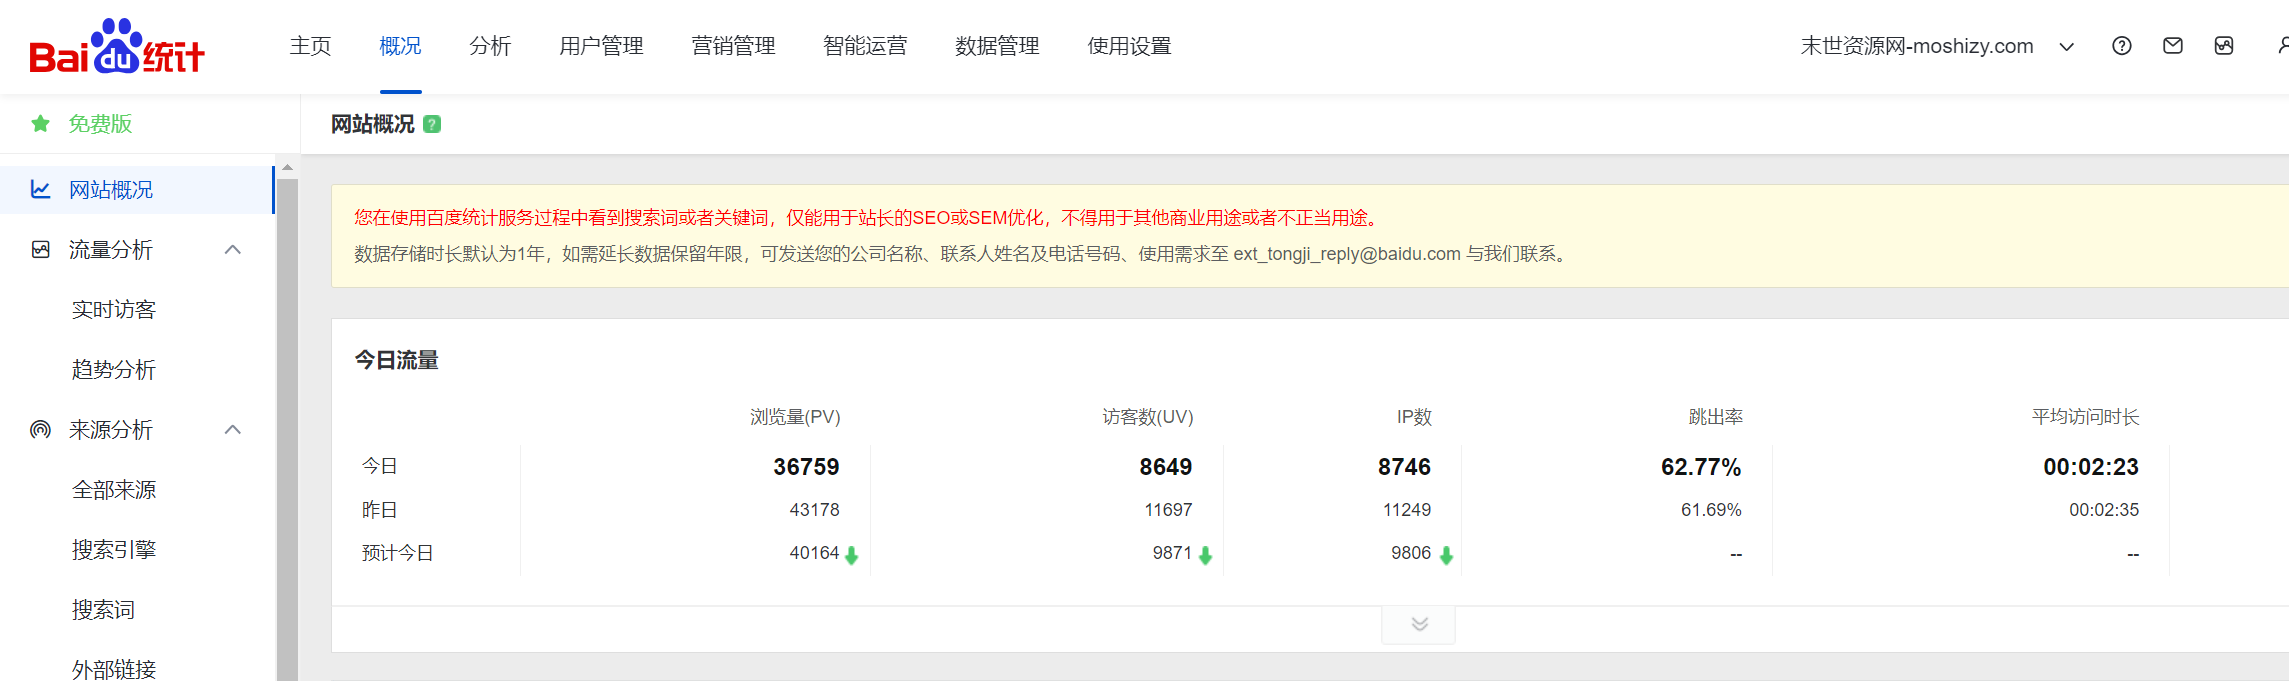Click the green star 免费版 icon
Viewport: 2289px width, 681px height.
coord(40,124)
